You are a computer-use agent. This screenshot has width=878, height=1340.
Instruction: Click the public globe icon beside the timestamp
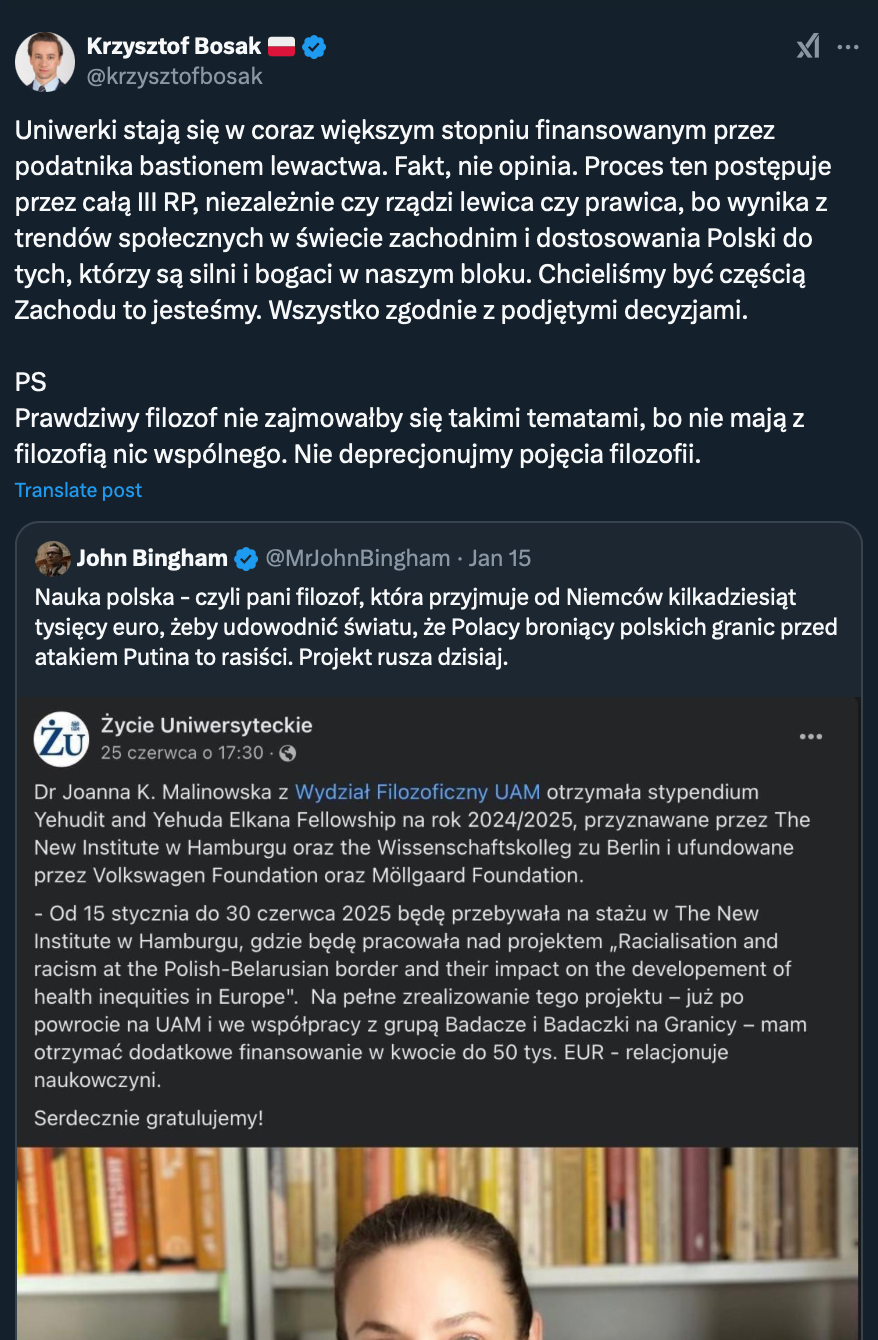click(288, 753)
